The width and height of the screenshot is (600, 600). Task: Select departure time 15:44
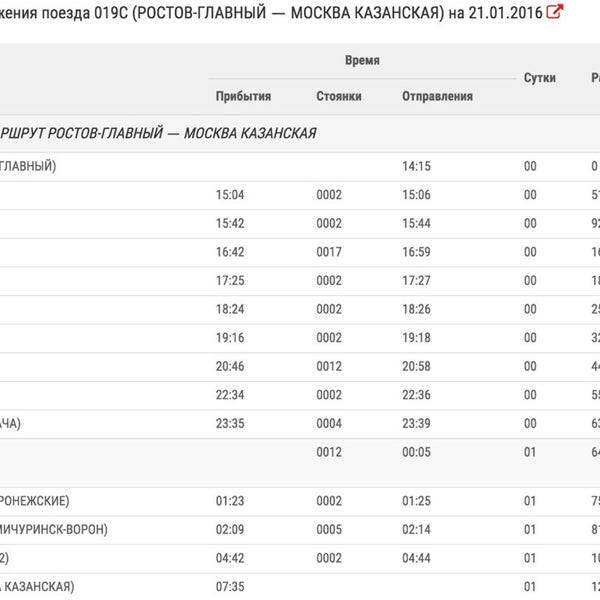(416, 223)
